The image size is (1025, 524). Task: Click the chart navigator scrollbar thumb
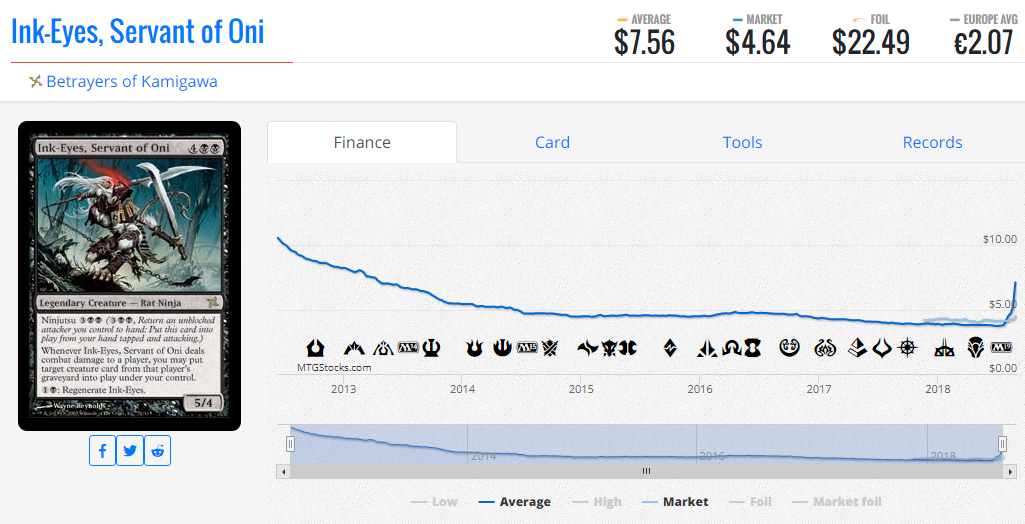click(x=646, y=471)
